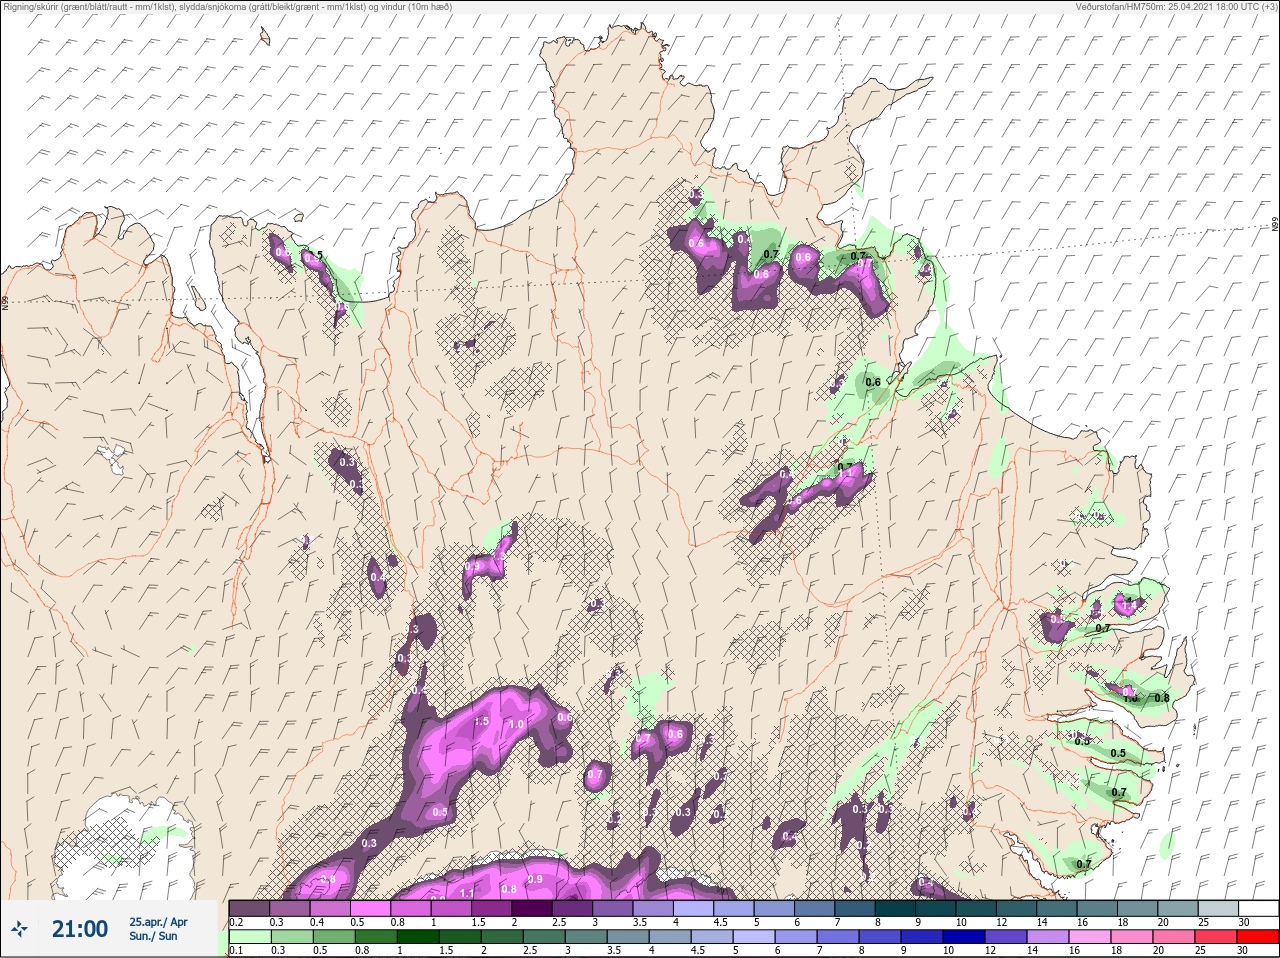
Task: Click the '25.apr./ Apr' date text
Action: click(158, 922)
